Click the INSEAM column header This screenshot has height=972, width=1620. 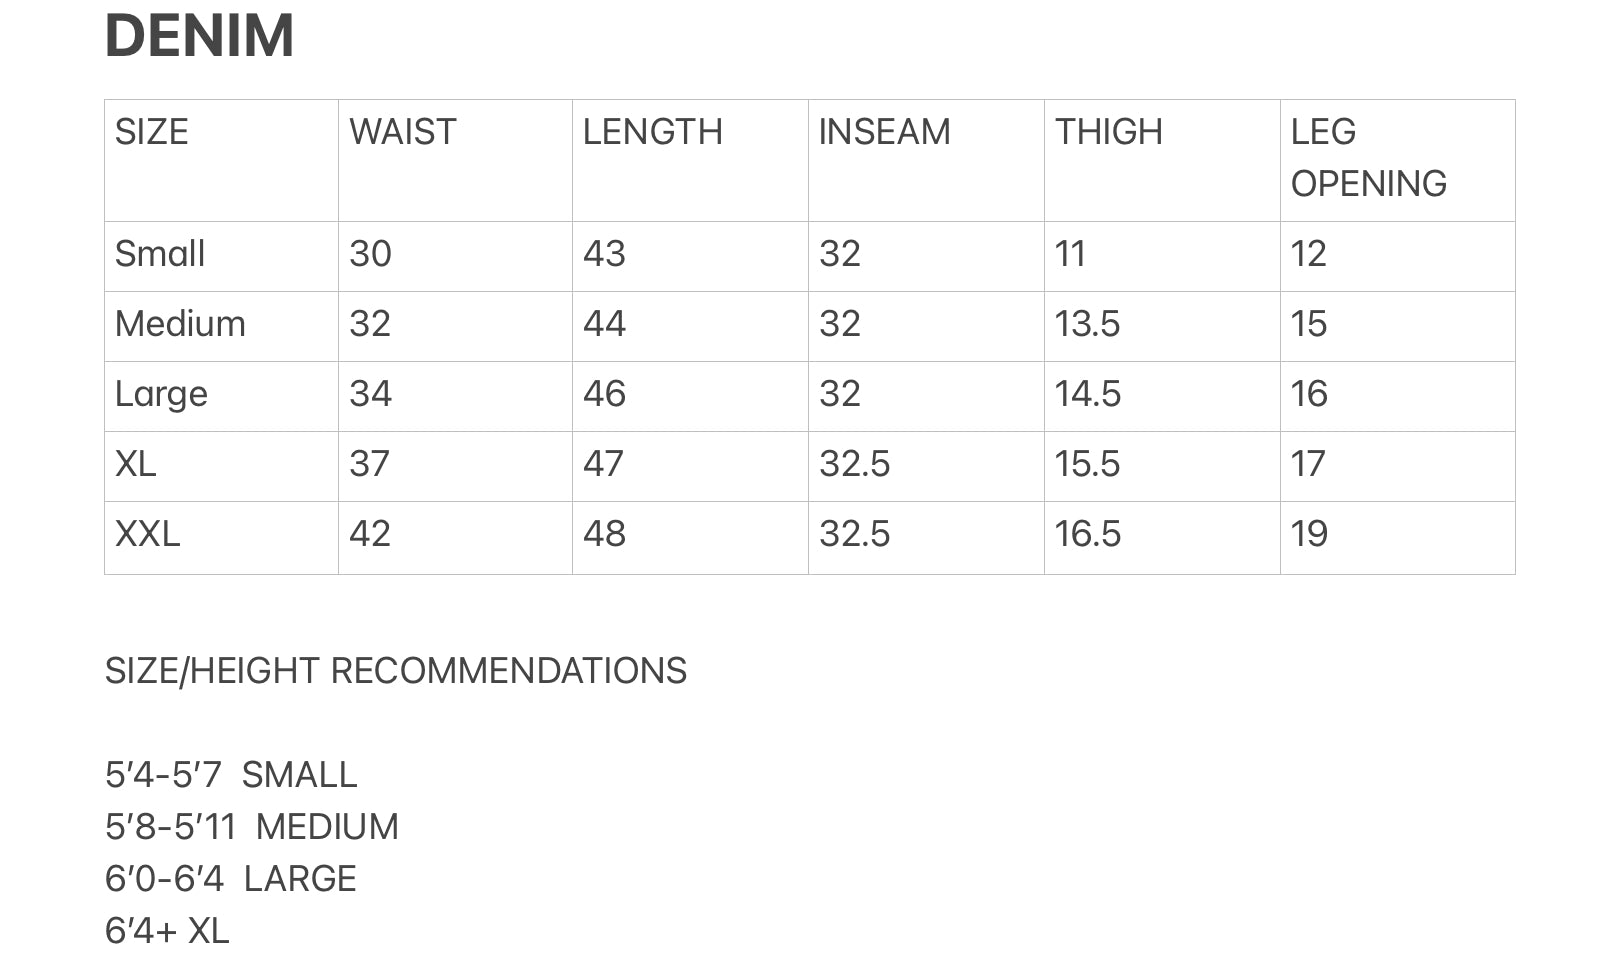coord(885,132)
